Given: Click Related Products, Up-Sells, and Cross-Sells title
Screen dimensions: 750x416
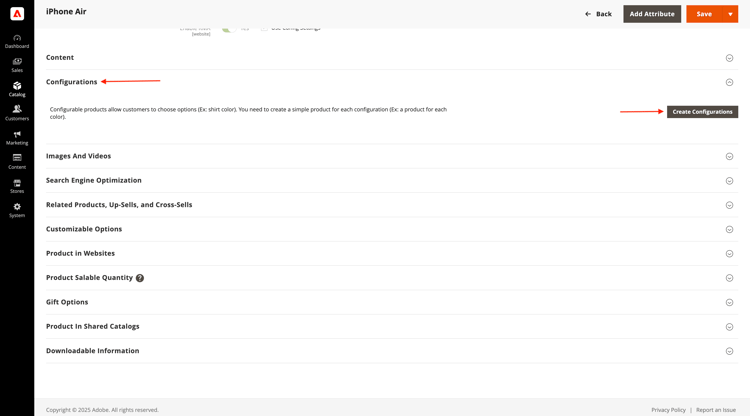Looking at the screenshot, I should click(x=119, y=205).
